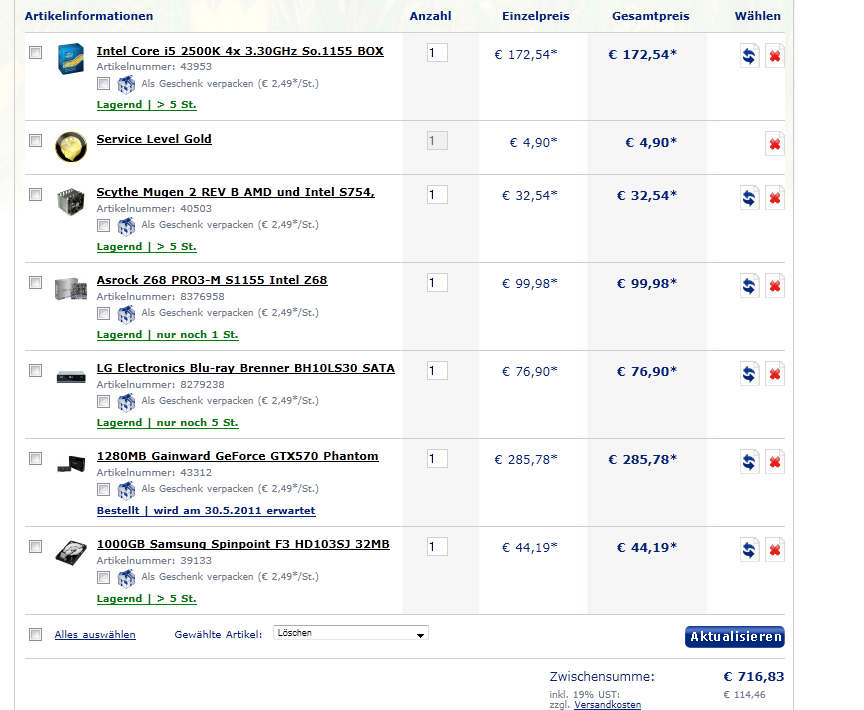Open Scythe Mugen 2 REV B product link
Viewport: 864px width, 710px height.
[235, 192]
